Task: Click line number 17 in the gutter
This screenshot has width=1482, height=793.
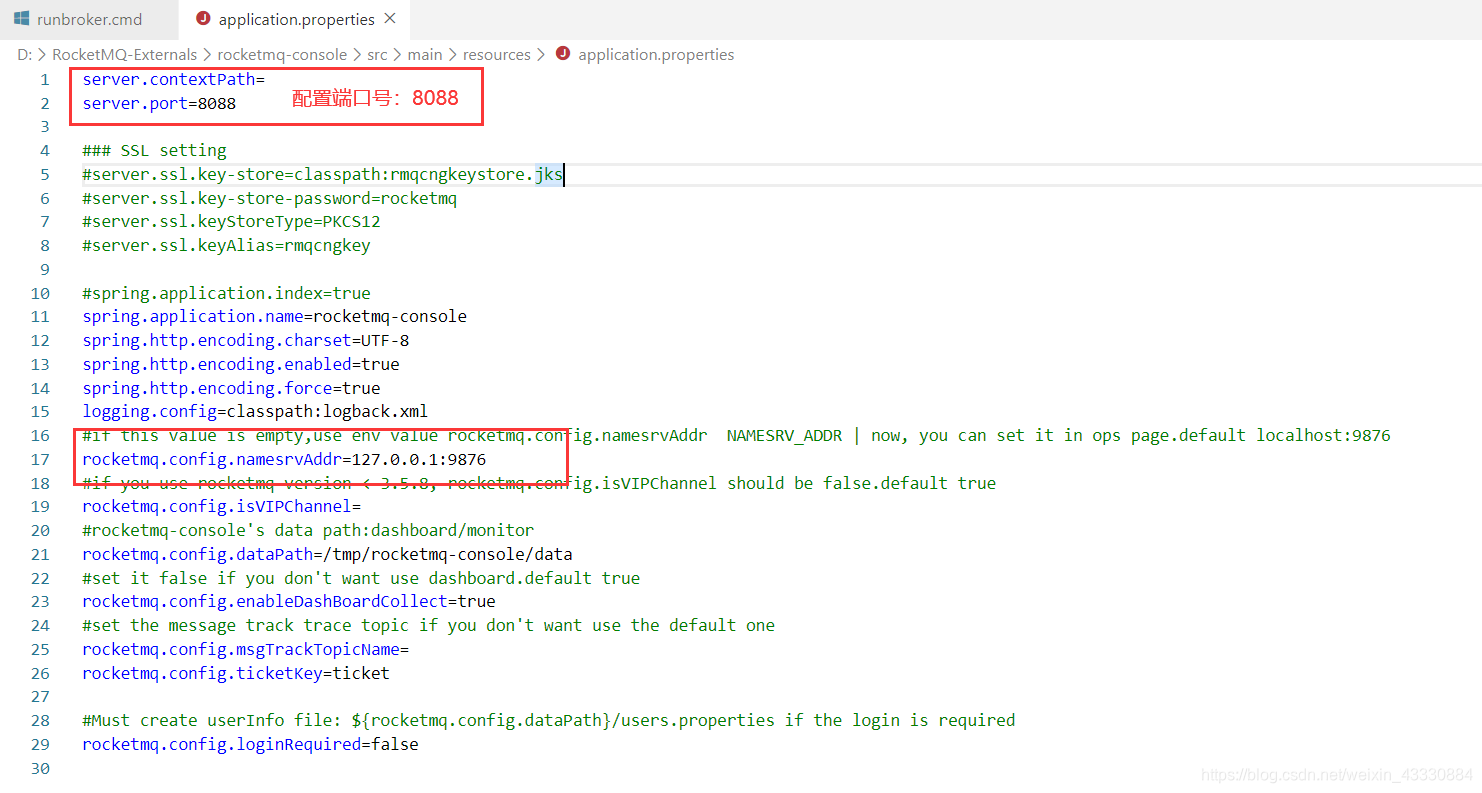Action: pyautogui.click(x=40, y=459)
